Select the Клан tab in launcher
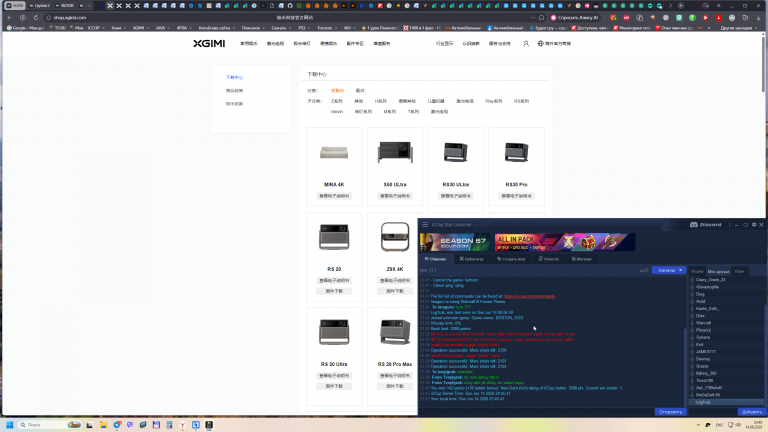 739,271
